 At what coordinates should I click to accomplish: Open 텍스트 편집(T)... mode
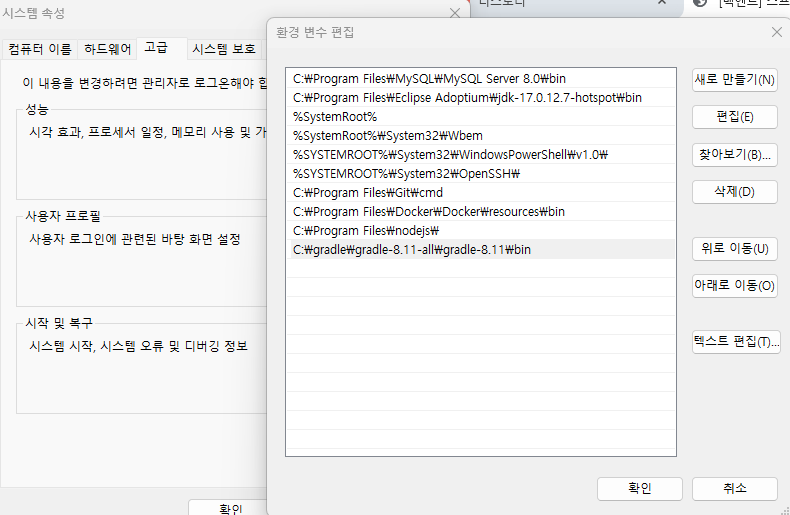click(736, 342)
